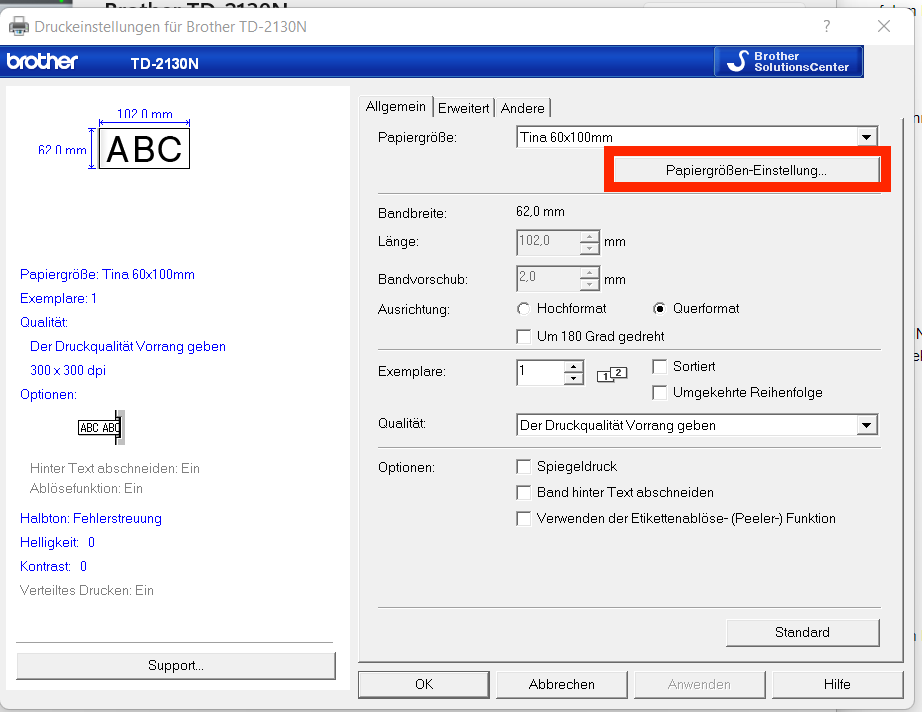Switch to the Andere tab

pyautogui.click(x=522, y=108)
